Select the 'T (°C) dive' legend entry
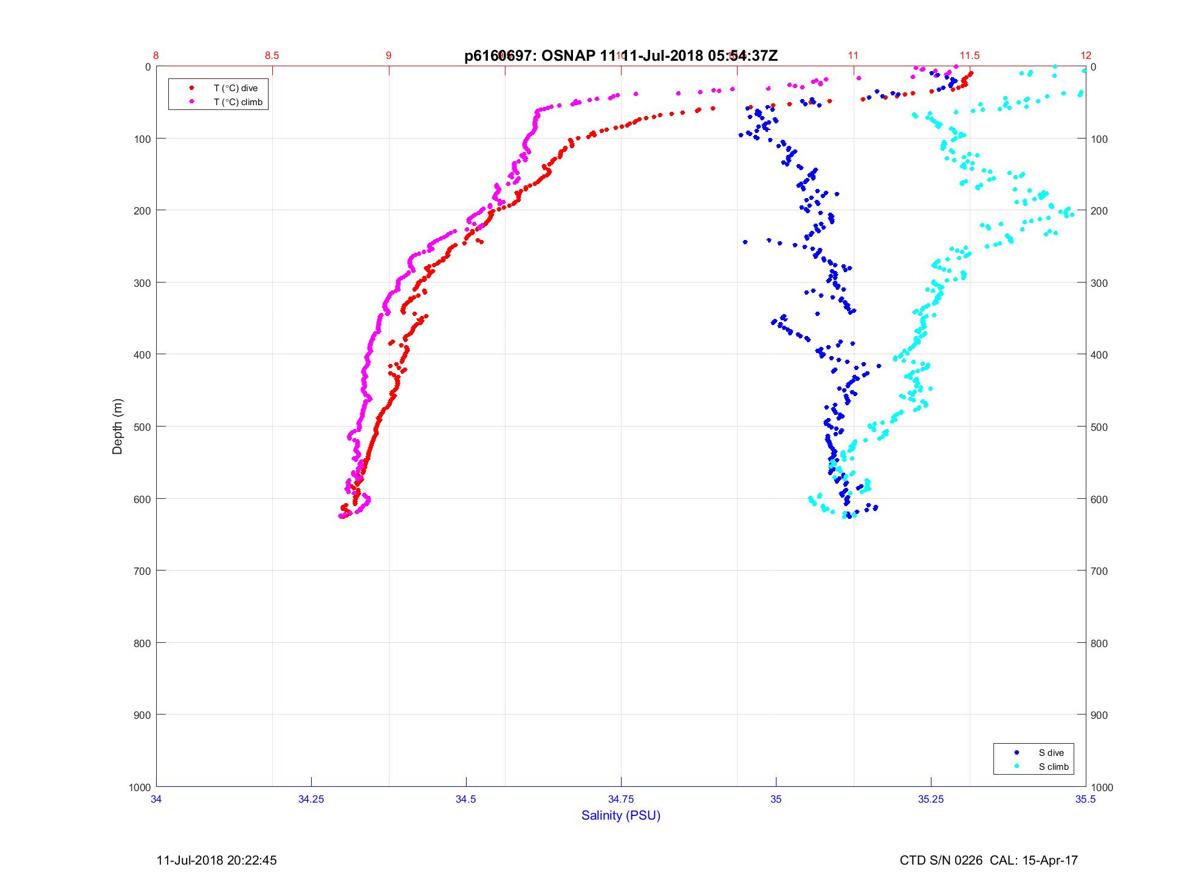1200x885 pixels. coord(236,88)
